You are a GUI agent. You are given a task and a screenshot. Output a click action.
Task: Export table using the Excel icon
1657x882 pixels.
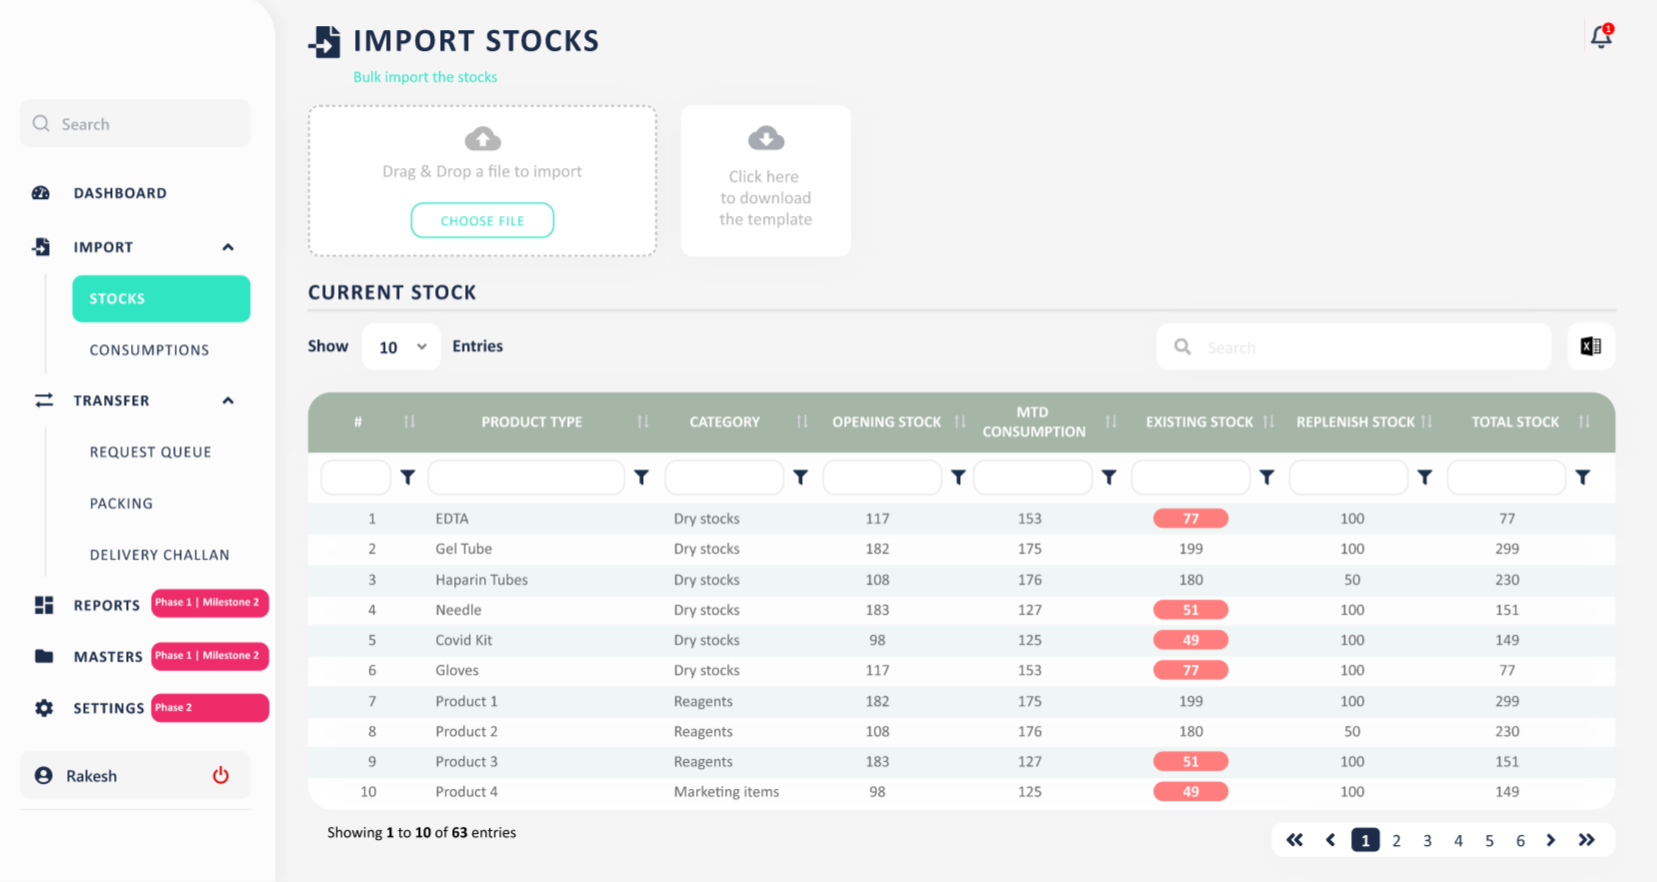(1590, 347)
